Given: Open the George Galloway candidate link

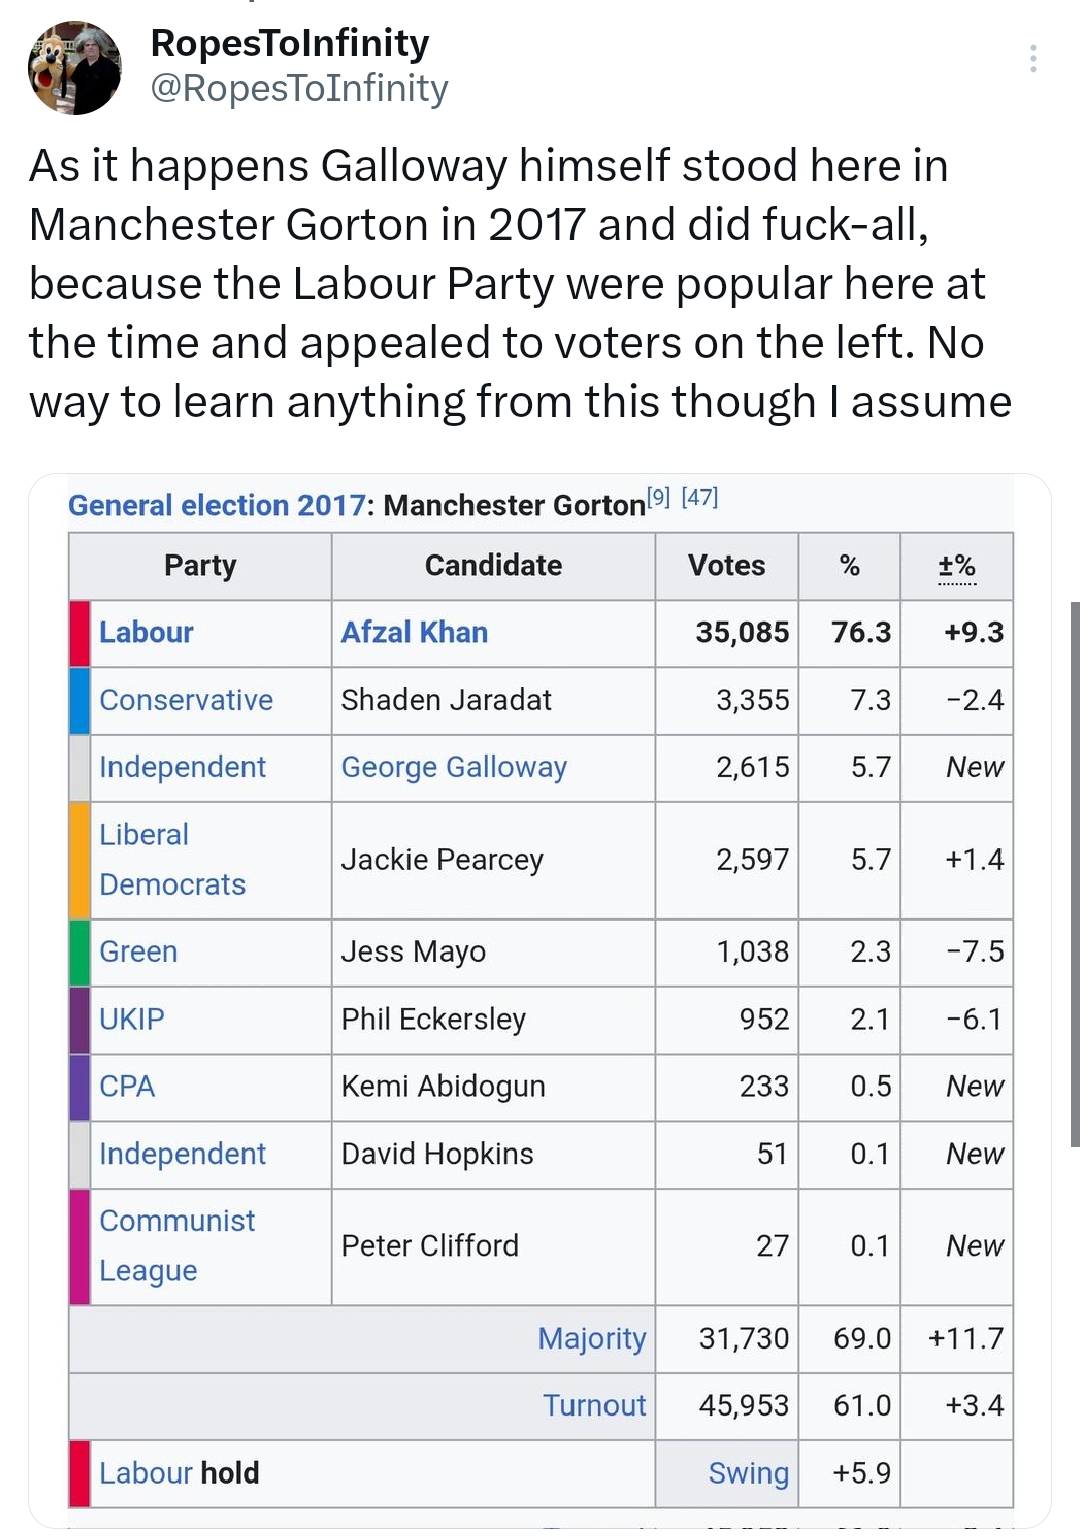Looking at the screenshot, I should pyautogui.click(x=454, y=767).
